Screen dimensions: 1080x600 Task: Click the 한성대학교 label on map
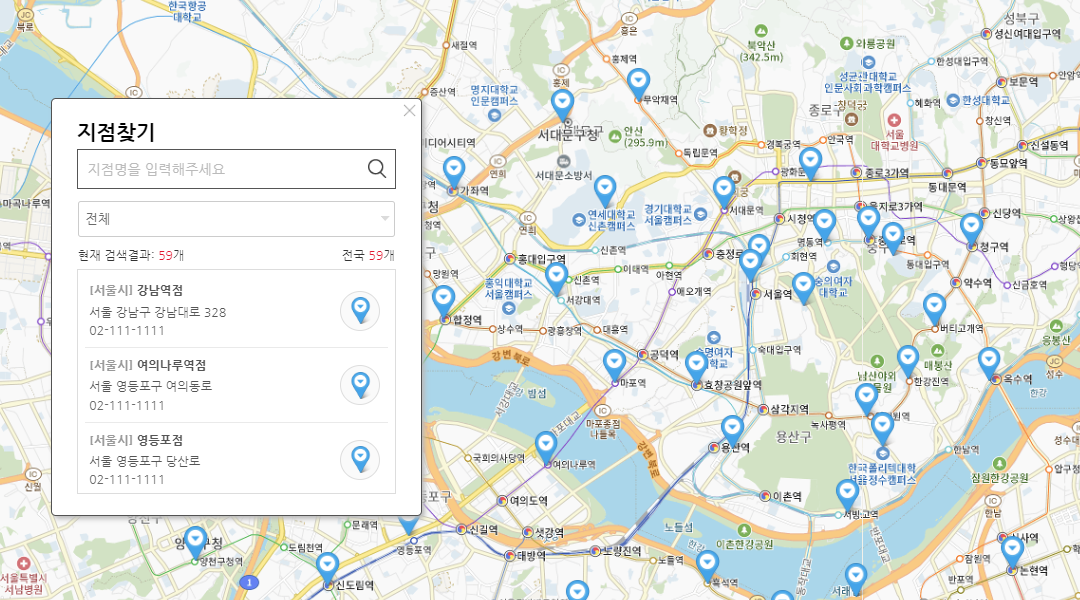click(x=986, y=101)
